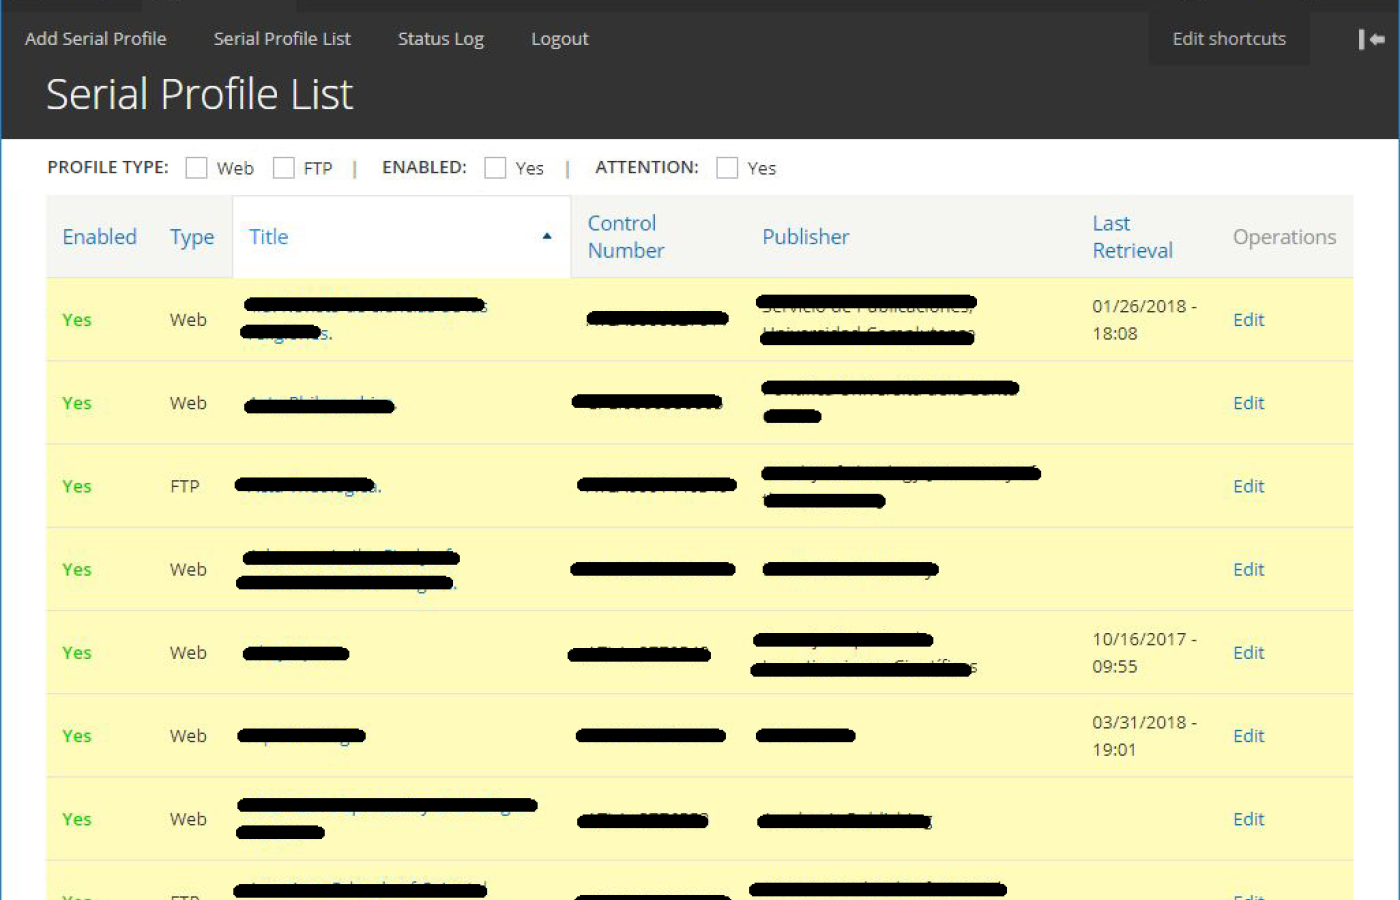The width and height of the screenshot is (1400, 900).
Task: Sort the table by Enabled column
Action: coord(99,237)
